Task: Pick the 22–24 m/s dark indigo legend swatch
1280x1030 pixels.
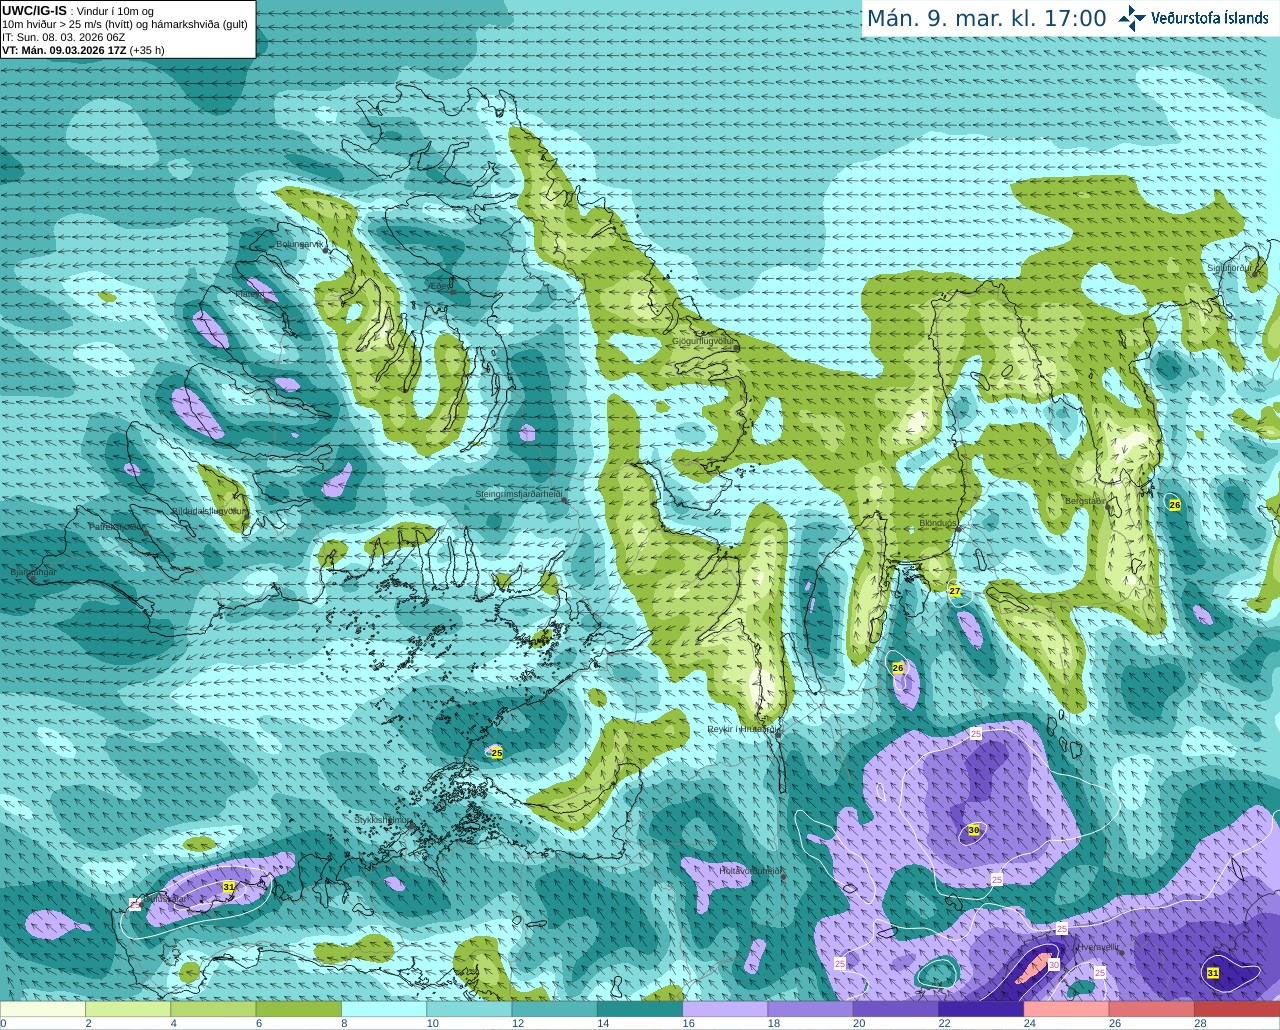Action: point(981,1009)
